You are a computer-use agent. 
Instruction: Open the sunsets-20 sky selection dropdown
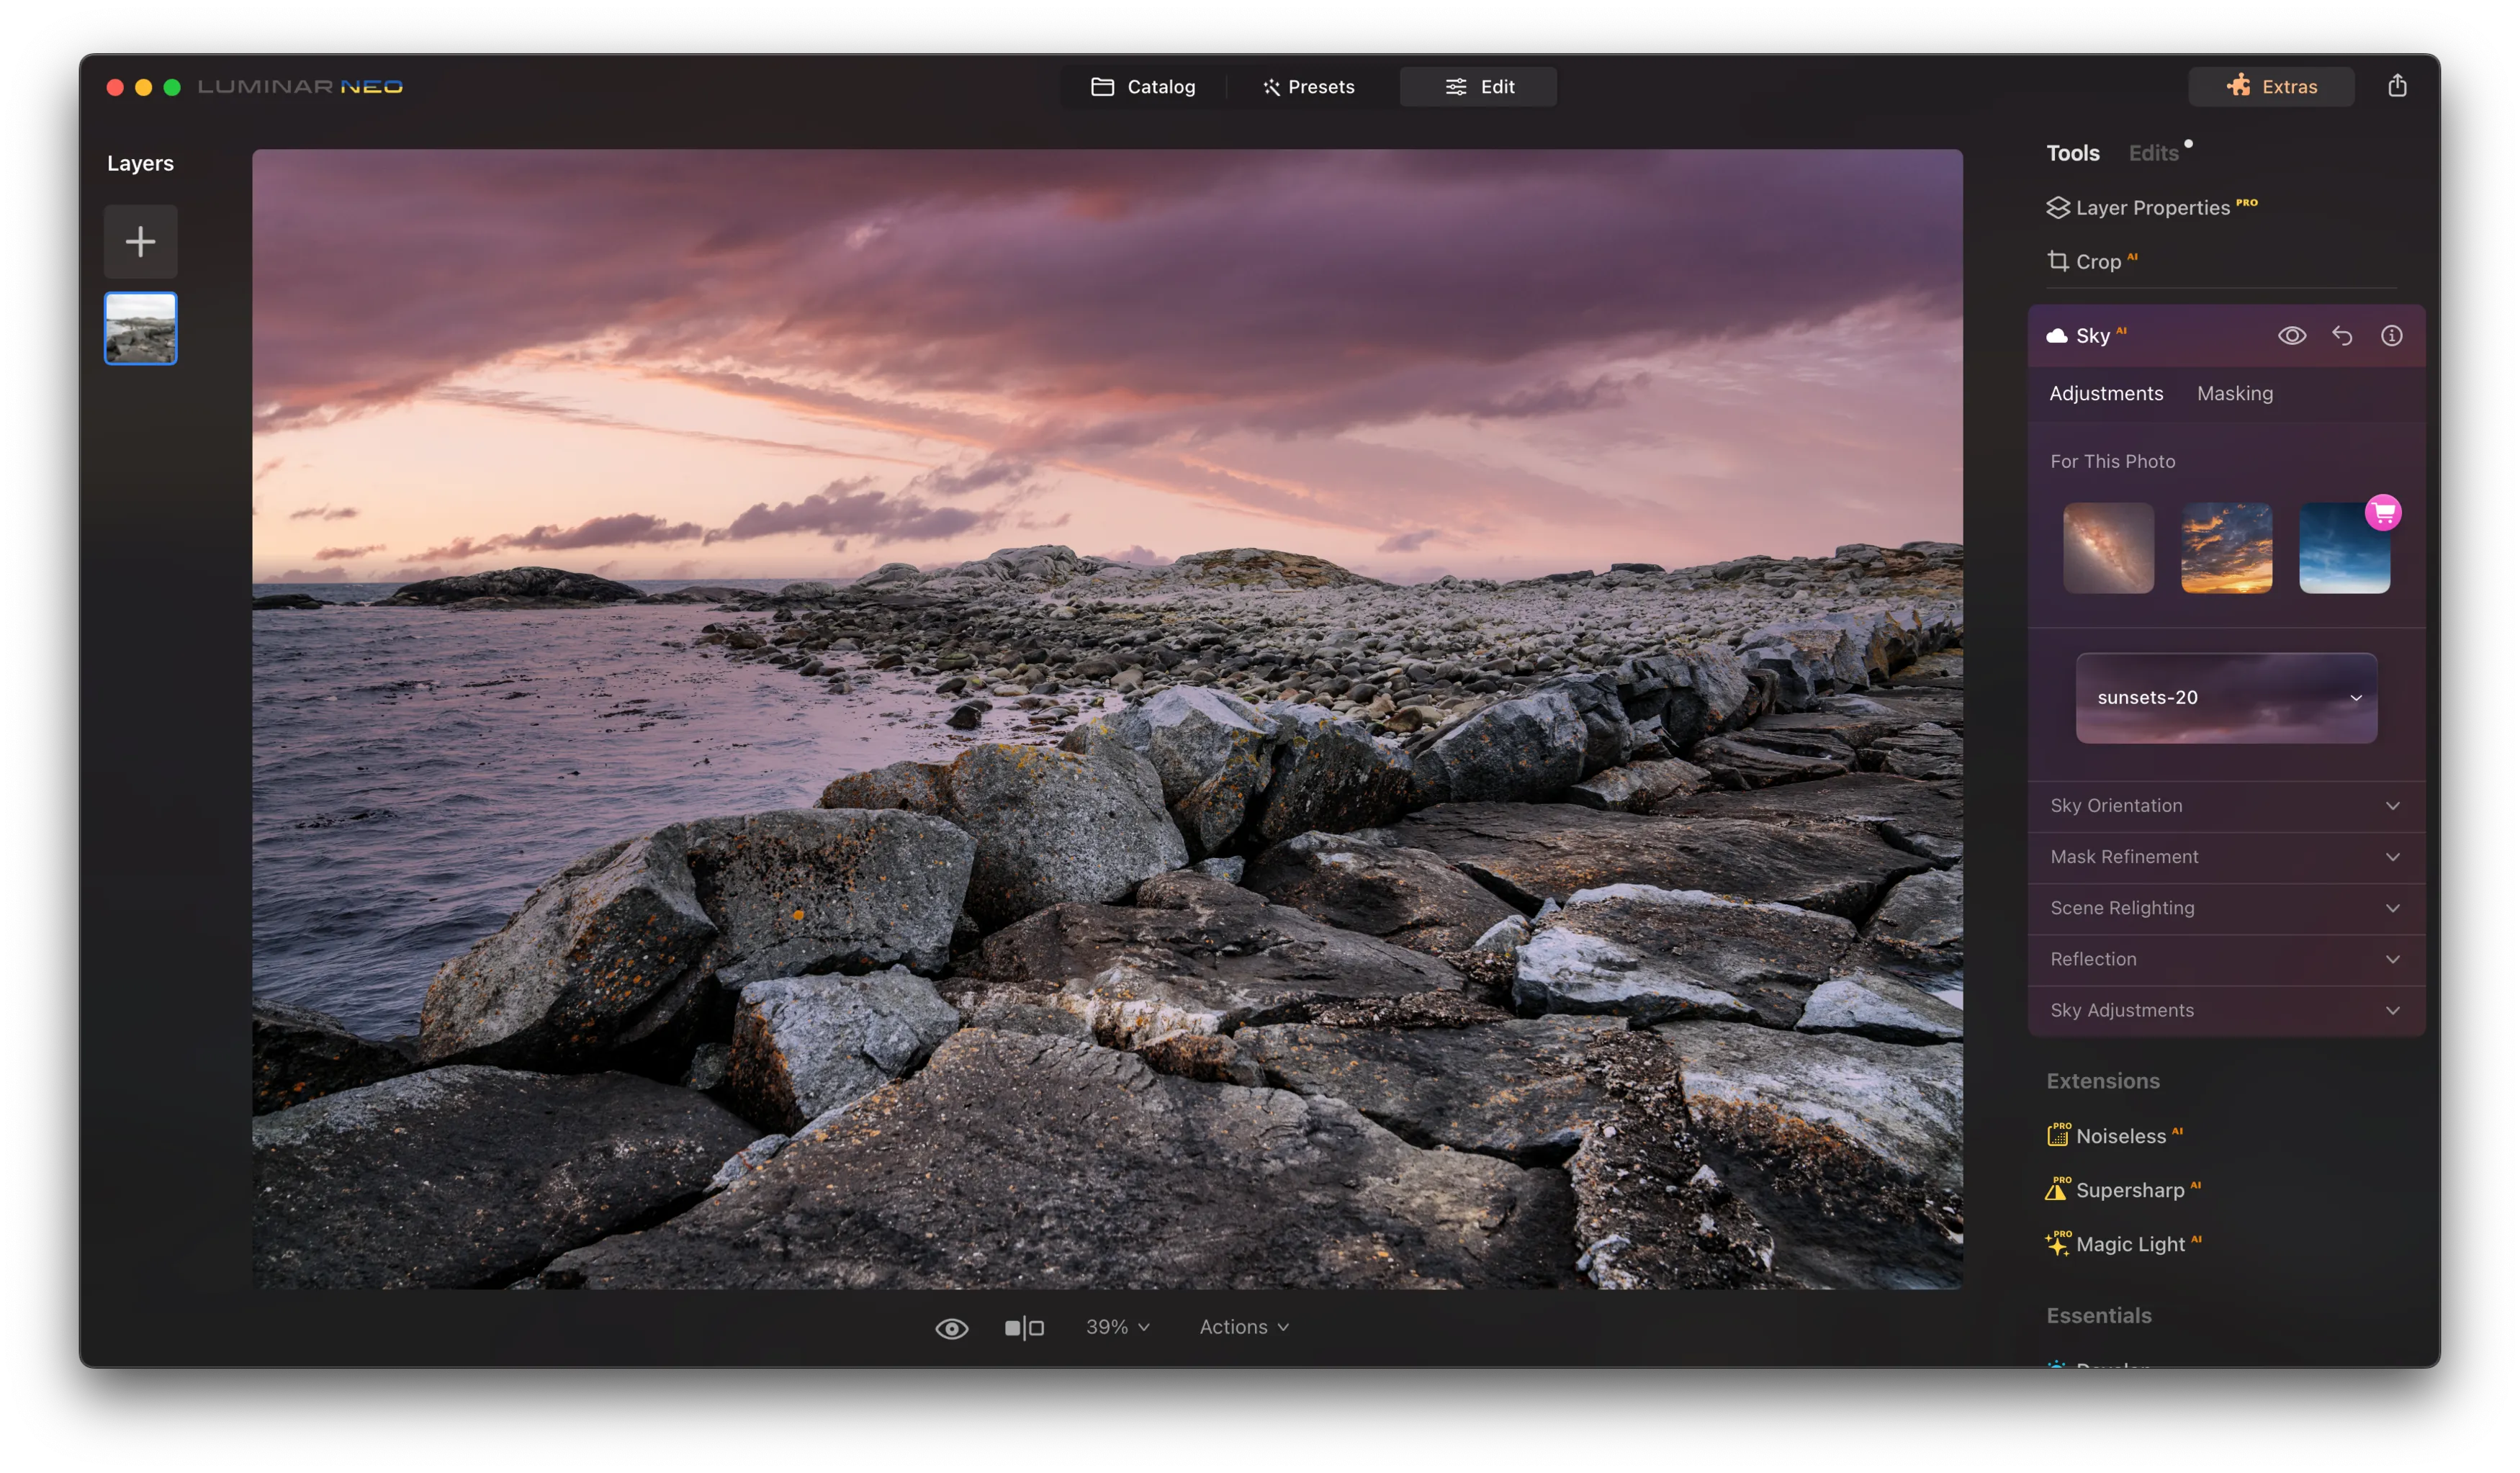click(2226, 698)
